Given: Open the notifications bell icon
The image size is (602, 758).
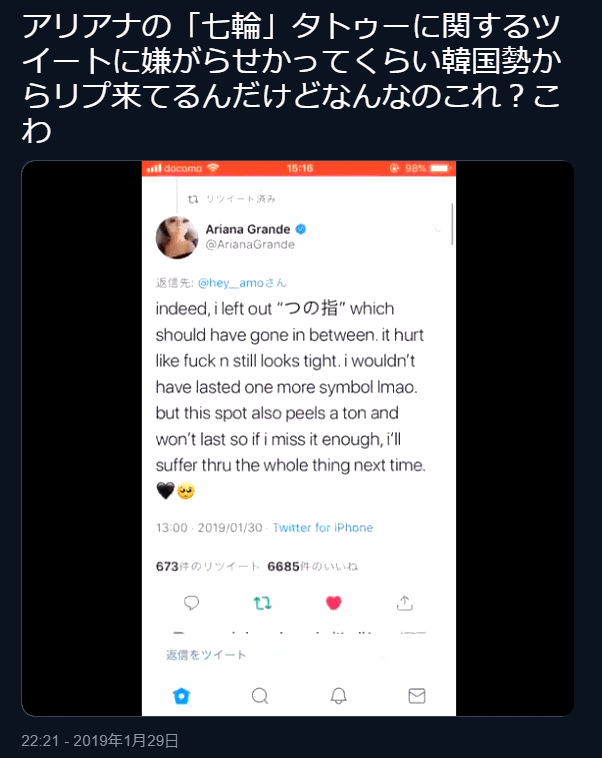Looking at the screenshot, I should [338, 696].
